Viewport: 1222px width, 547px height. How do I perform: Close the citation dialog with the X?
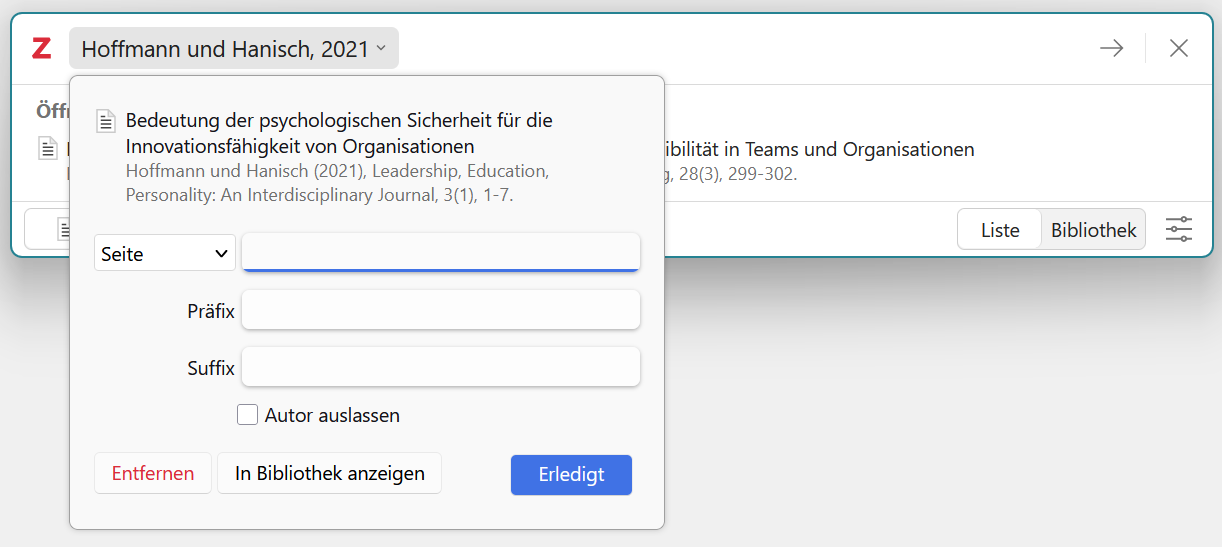click(1179, 48)
